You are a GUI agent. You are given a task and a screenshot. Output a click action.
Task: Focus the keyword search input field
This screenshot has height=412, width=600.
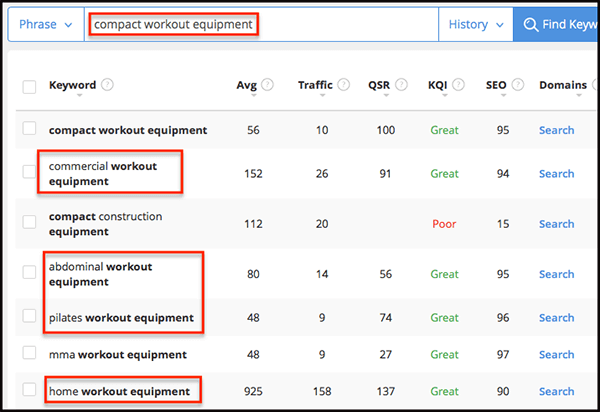pos(261,24)
